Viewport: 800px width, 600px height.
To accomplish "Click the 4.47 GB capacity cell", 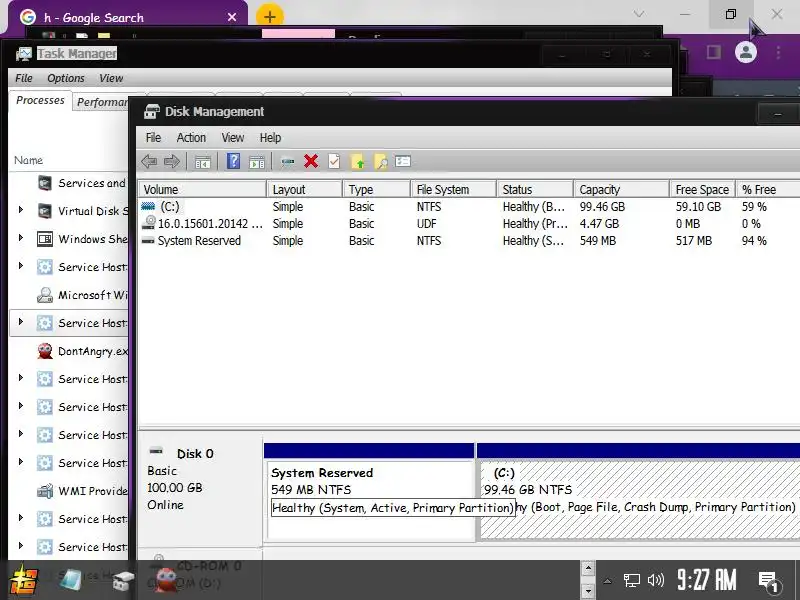I will click(x=599, y=223).
